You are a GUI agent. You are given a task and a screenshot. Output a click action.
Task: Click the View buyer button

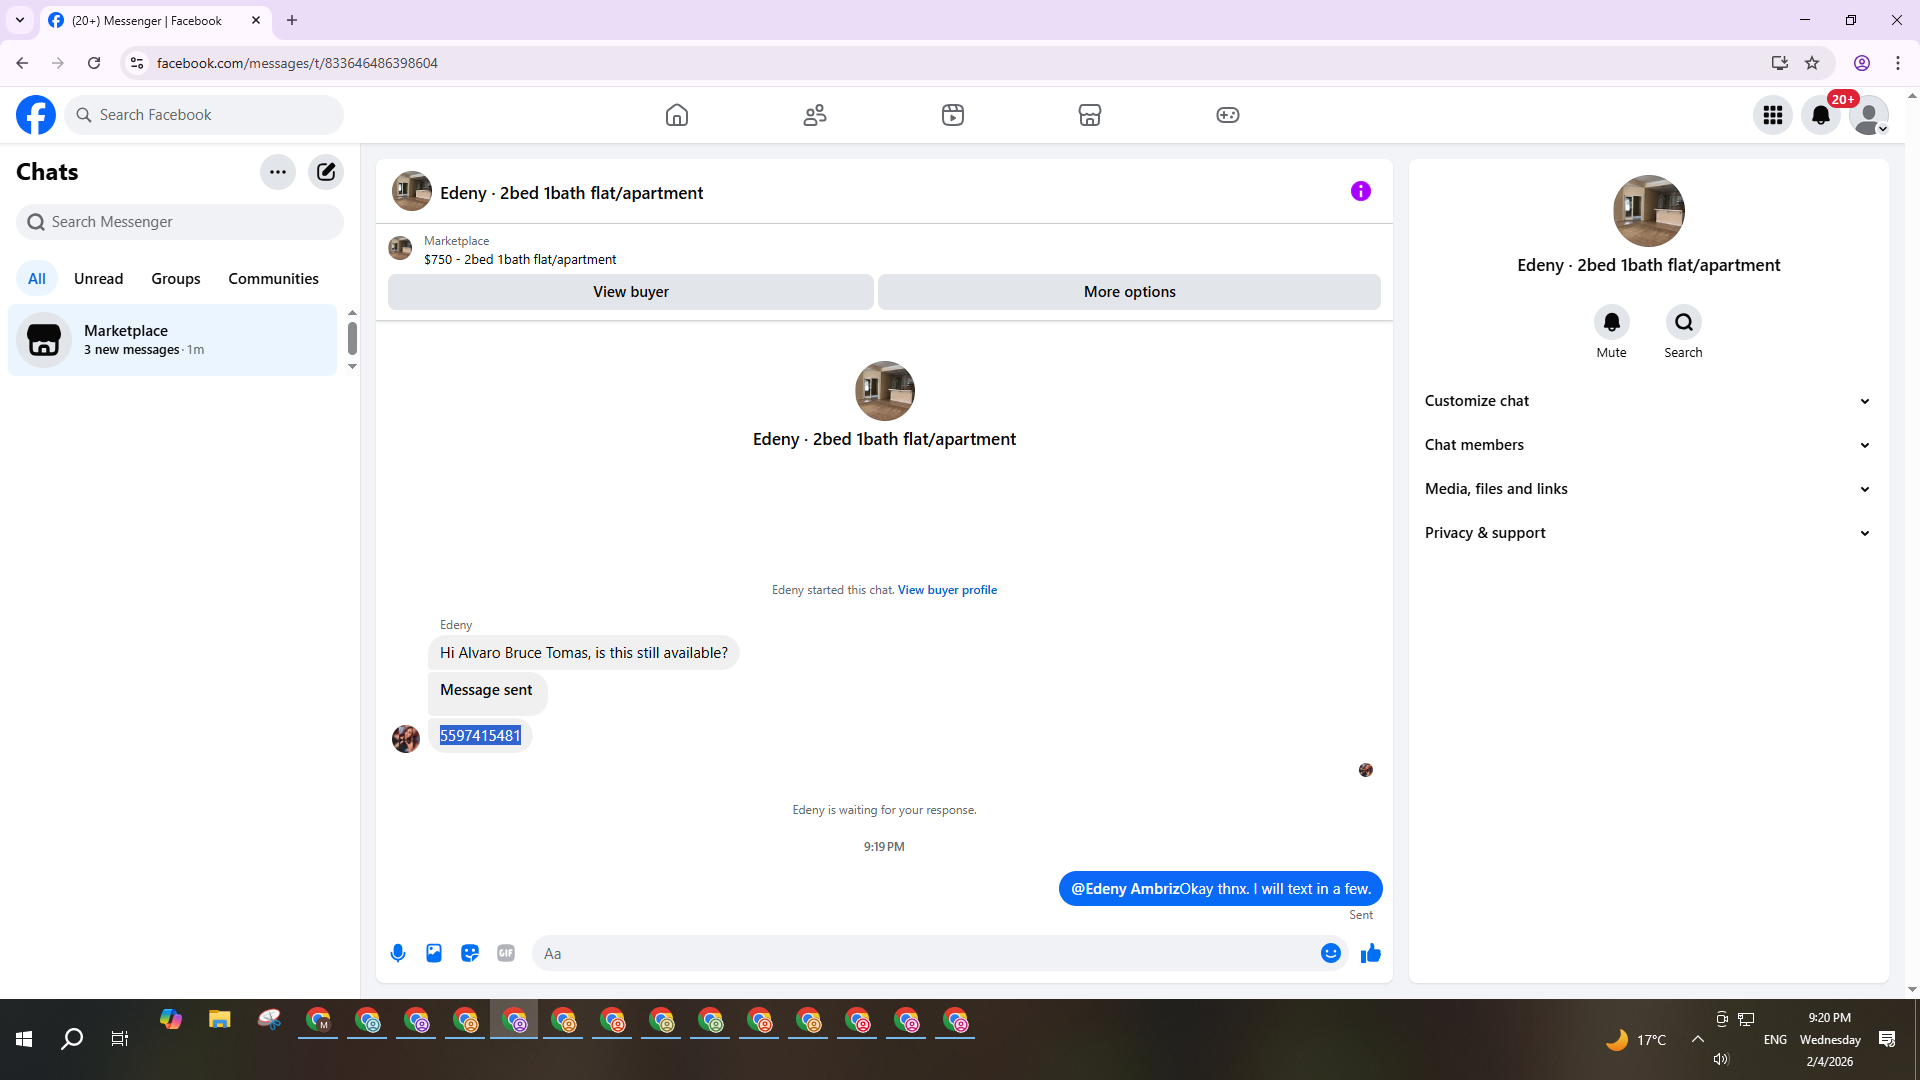[x=630, y=292]
